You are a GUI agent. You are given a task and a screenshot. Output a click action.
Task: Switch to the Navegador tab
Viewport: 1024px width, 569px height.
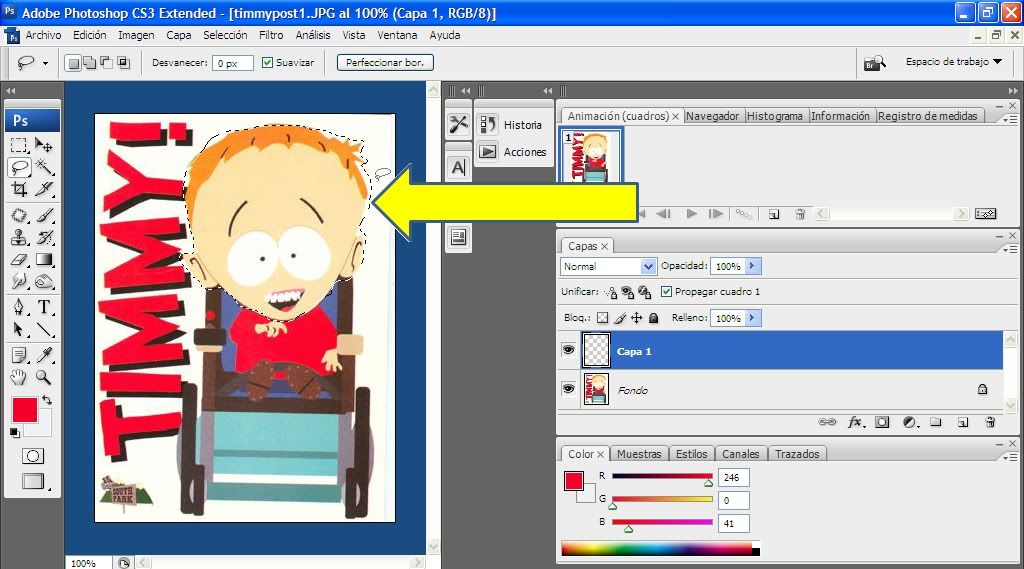pyautogui.click(x=712, y=116)
